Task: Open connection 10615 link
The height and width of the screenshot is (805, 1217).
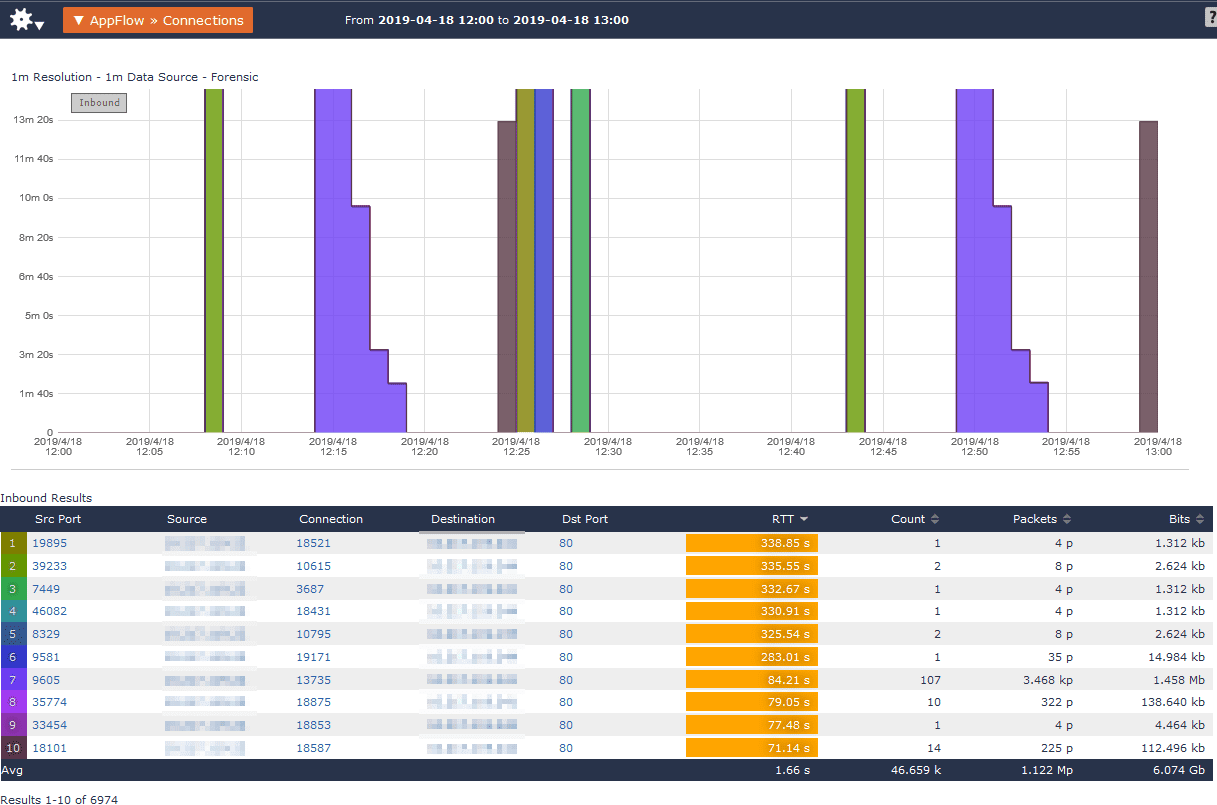Action: tap(313, 566)
